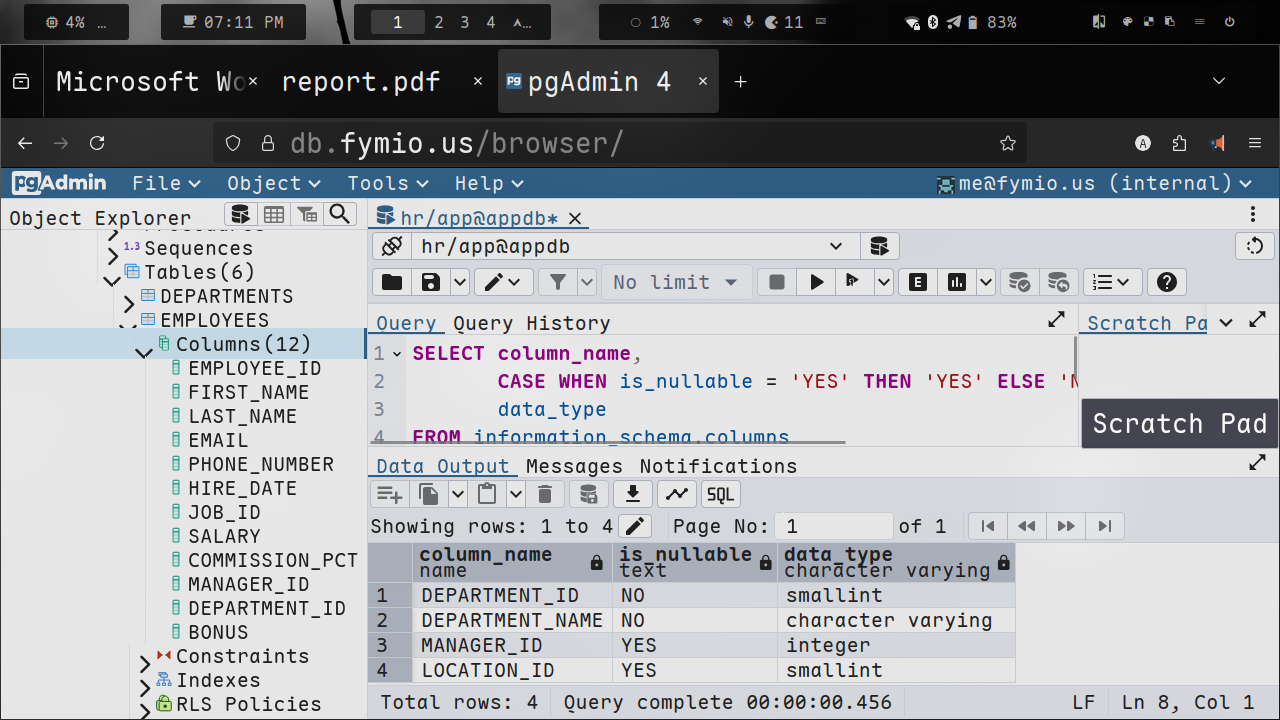Click the Execute query play button
This screenshot has width=1280, height=720.
pyautogui.click(x=816, y=283)
